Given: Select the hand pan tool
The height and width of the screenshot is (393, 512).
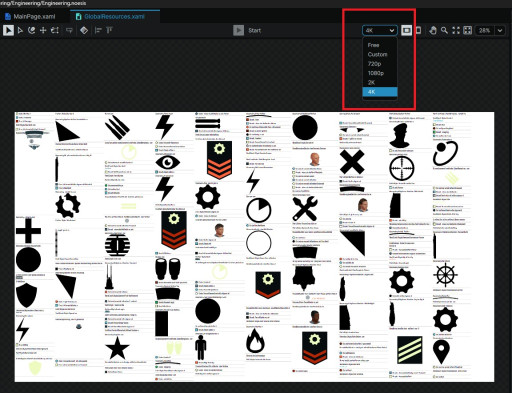Looking at the screenshot, I should tap(433, 30).
